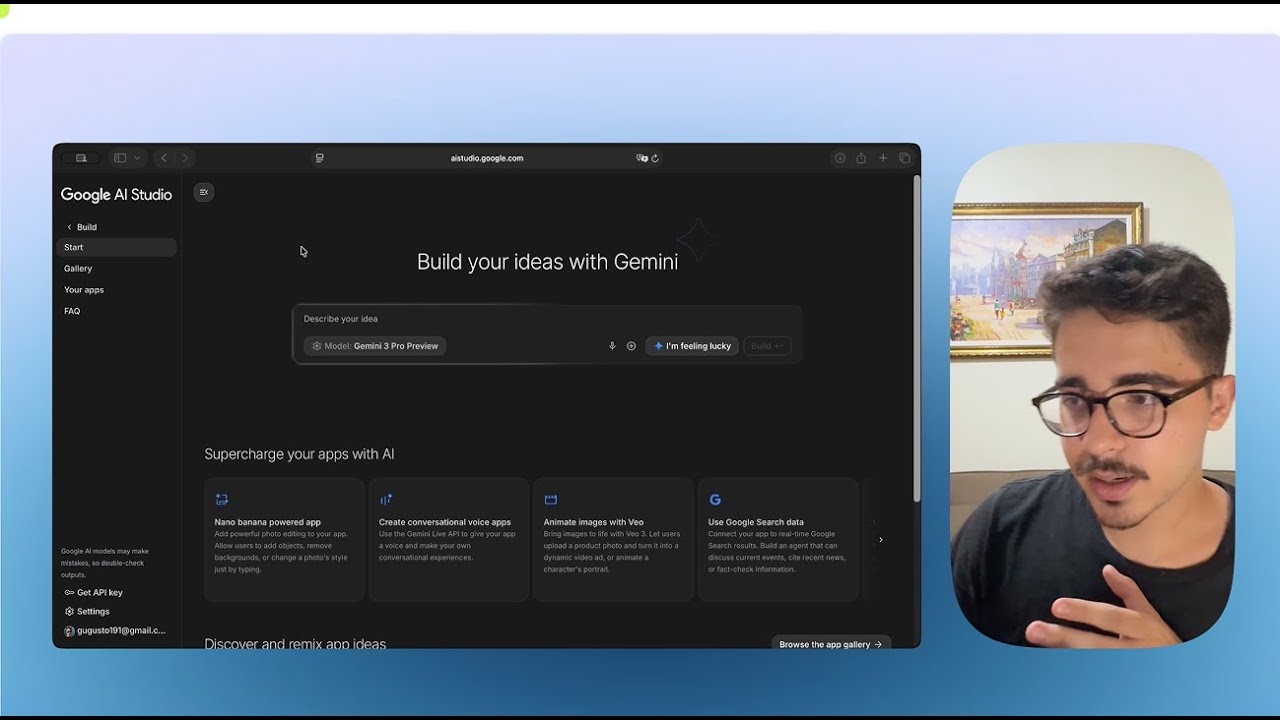Open the Nano banana powered app card
The width and height of the screenshot is (1280, 720).
284,540
